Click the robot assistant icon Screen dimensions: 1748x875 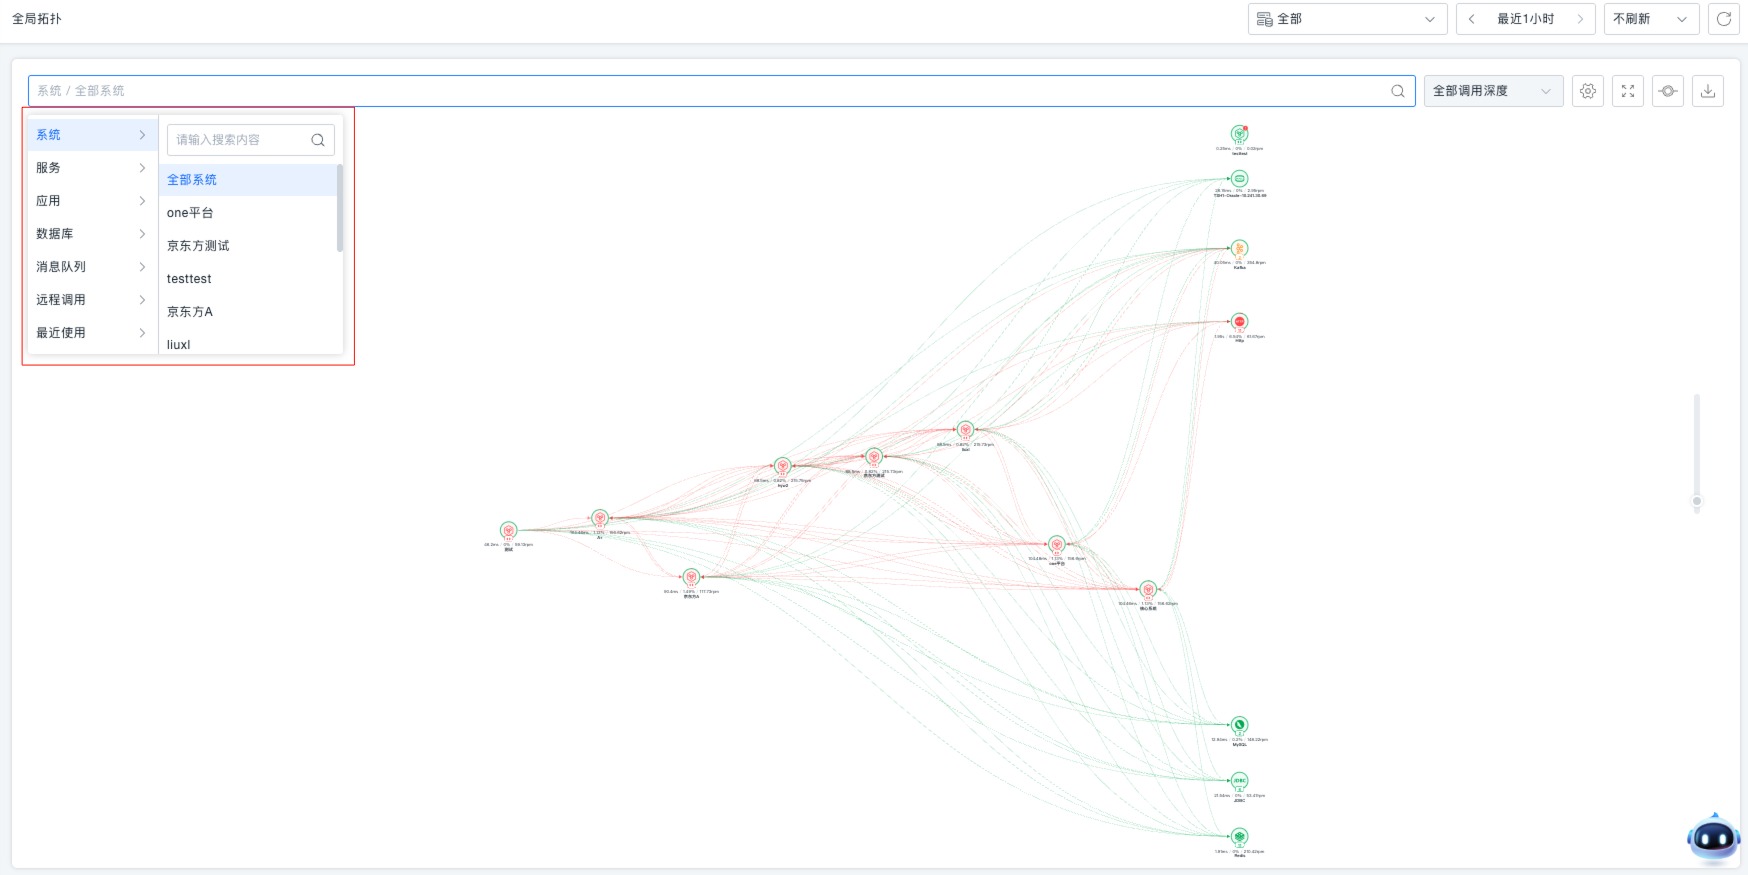tap(1713, 838)
